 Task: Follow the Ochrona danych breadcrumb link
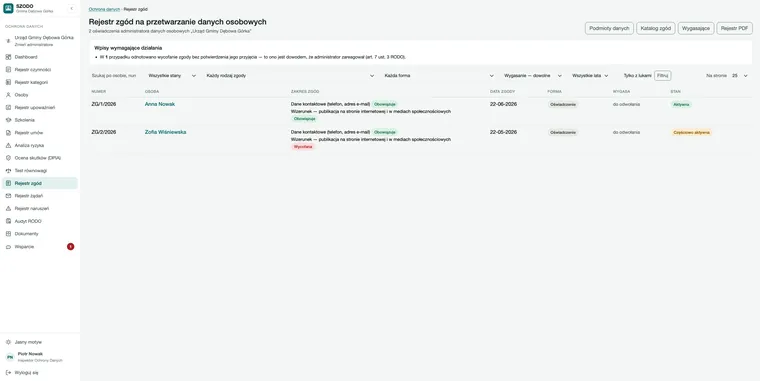(104, 9)
